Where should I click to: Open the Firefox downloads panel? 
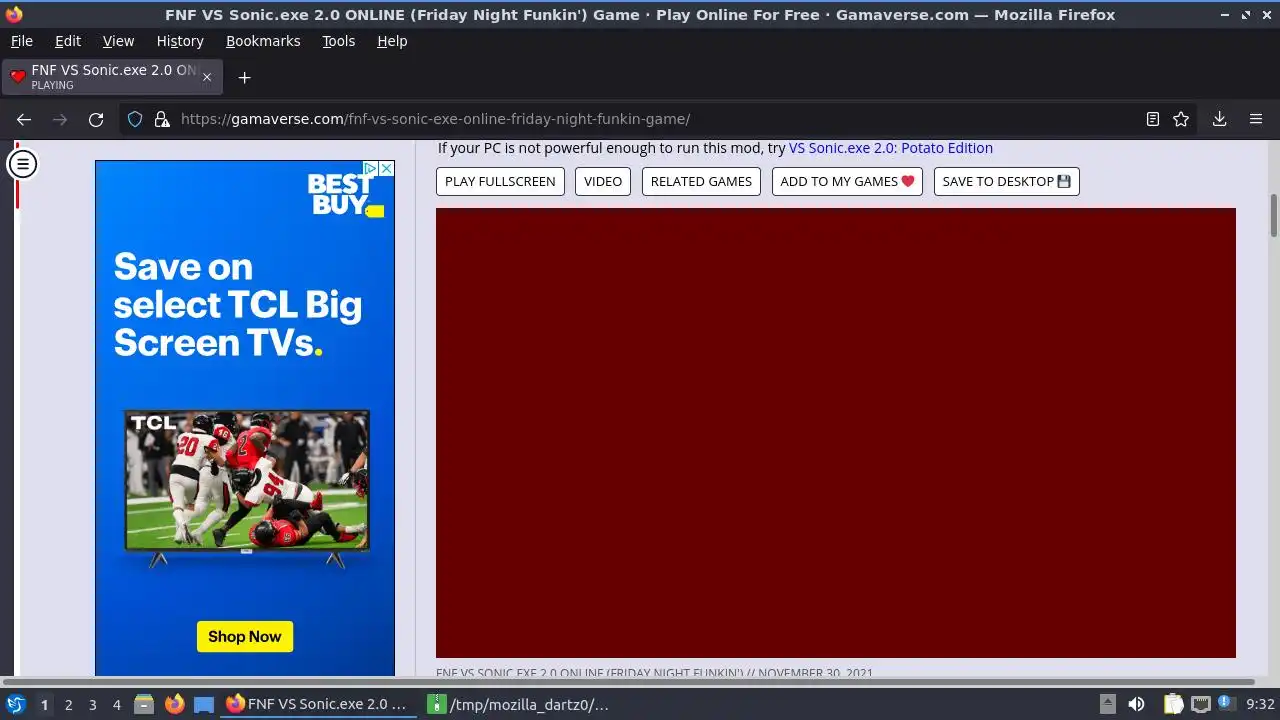1220,119
